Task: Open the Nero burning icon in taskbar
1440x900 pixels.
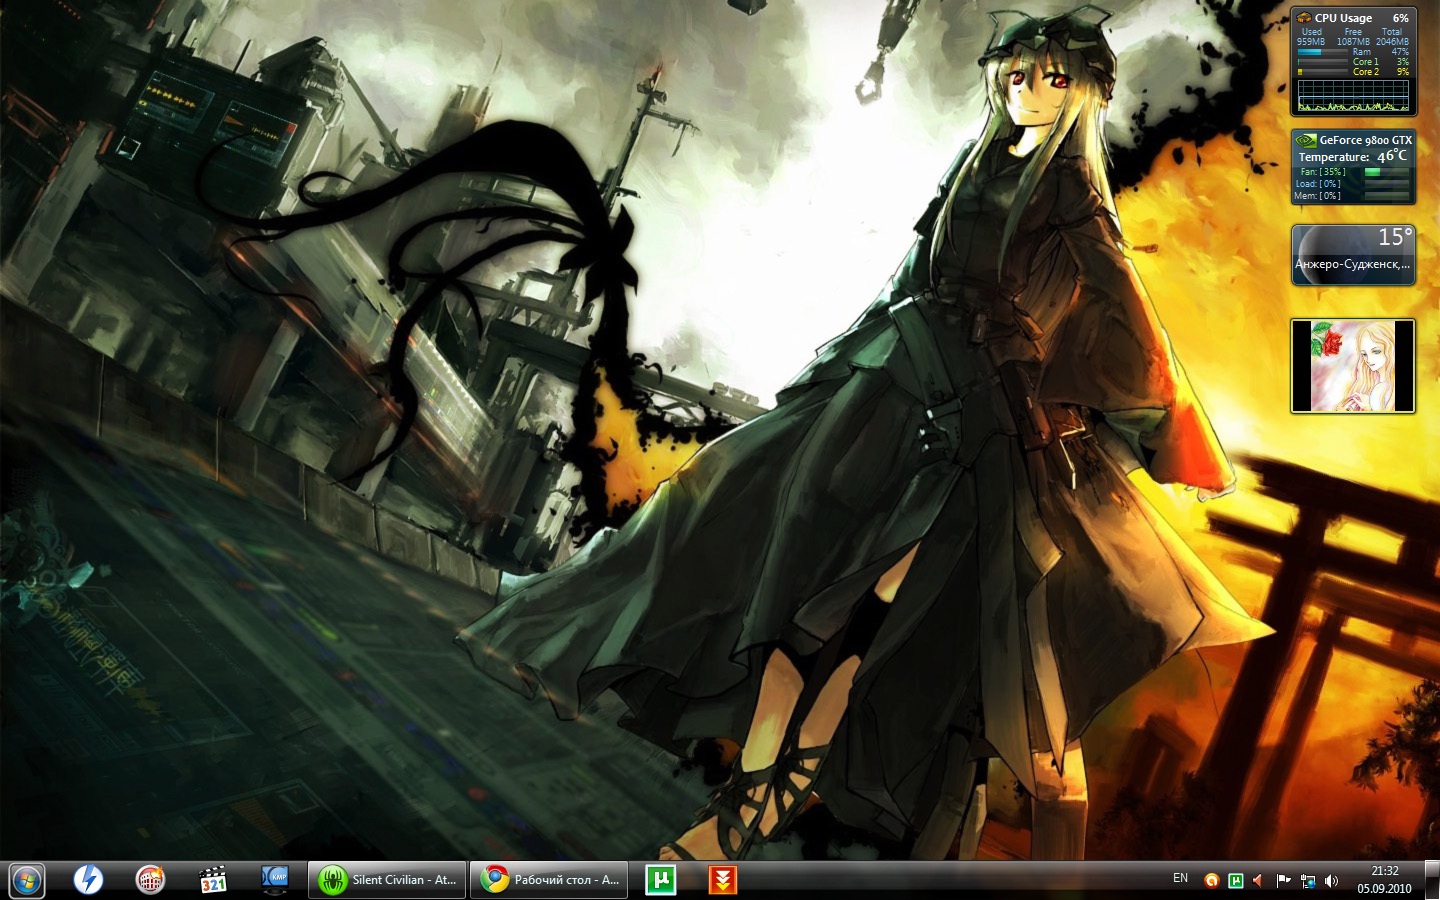Action: click(151, 880)
